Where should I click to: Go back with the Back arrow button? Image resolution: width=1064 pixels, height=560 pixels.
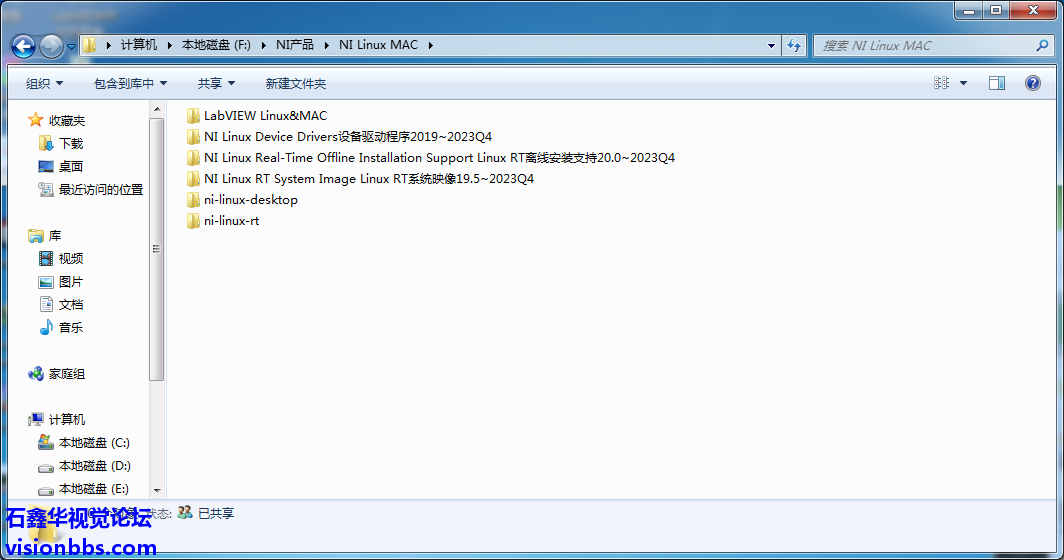(x=24, y=46)
